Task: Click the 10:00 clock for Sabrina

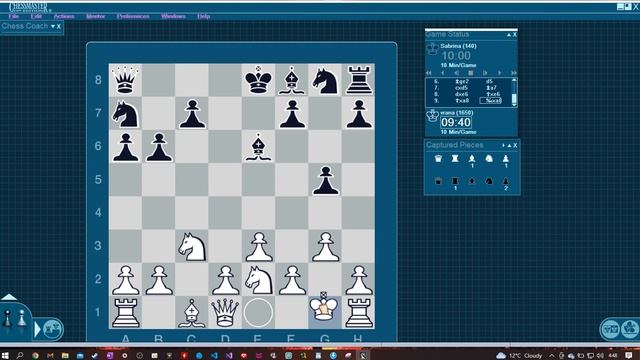Action: point(456,56)
